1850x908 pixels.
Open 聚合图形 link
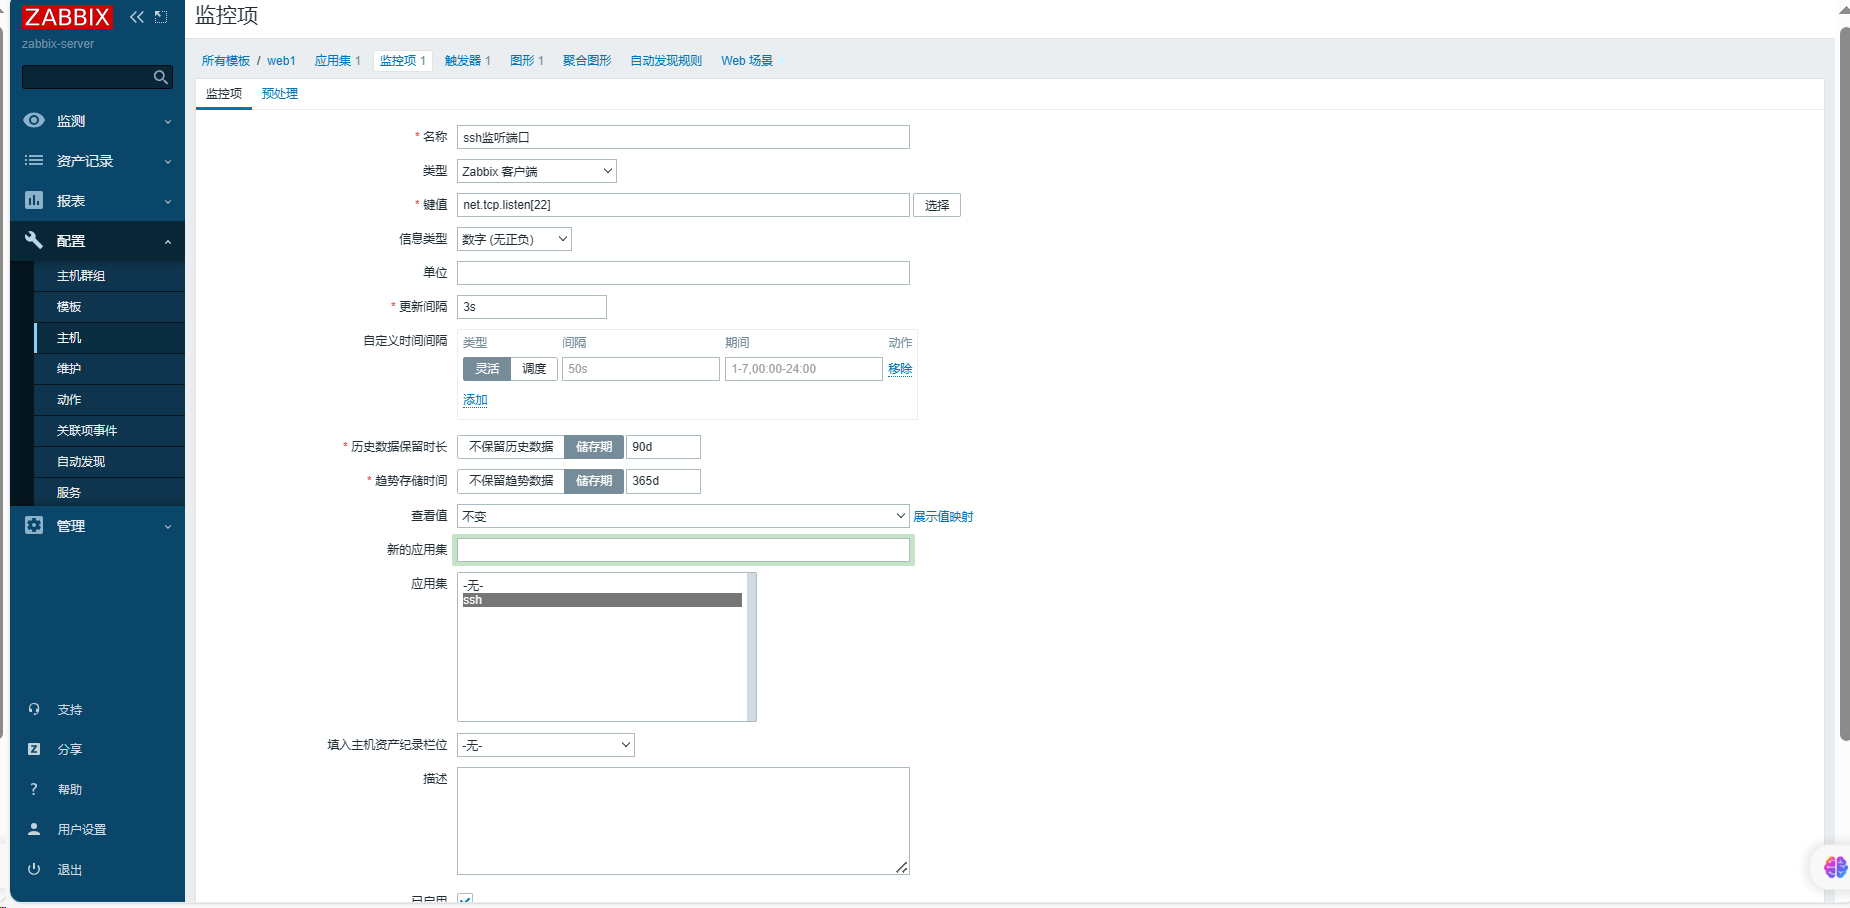pyautogui.click(x=587, y=61)
